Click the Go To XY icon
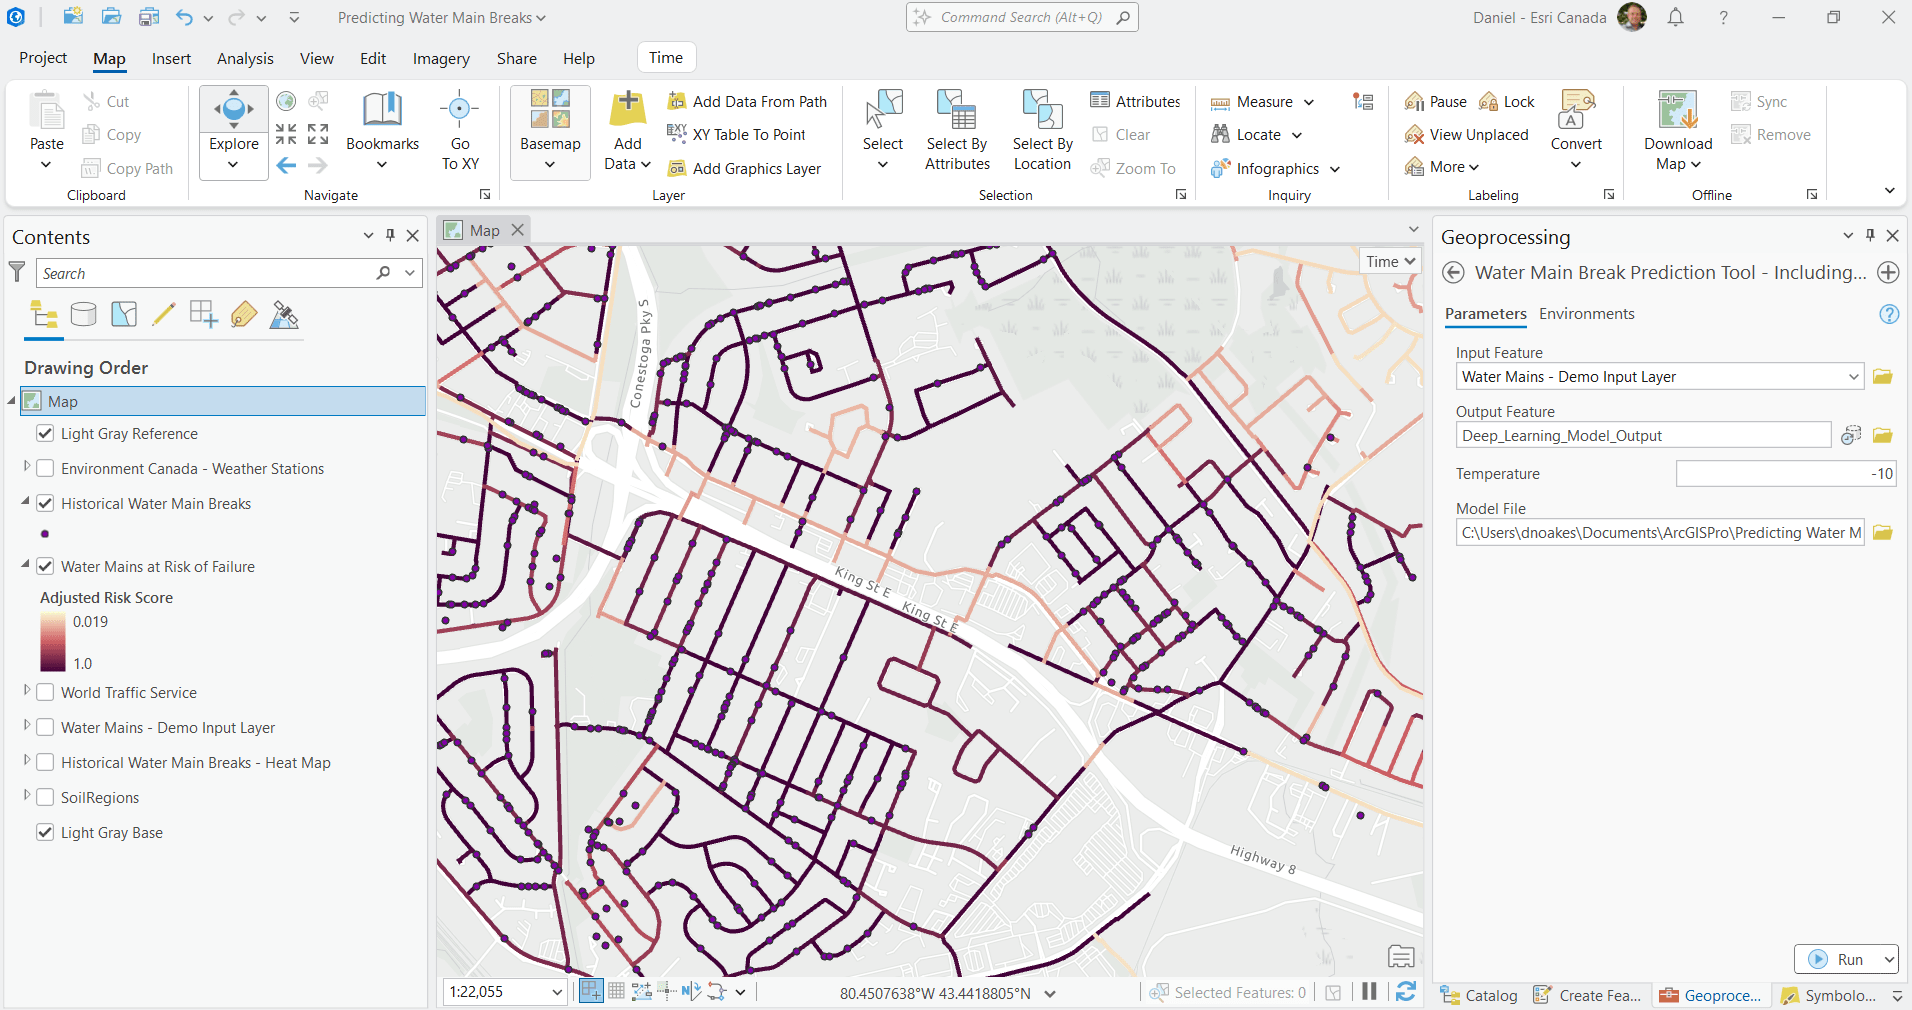The image size is (1912, 1010). pyautogui.click(x=460, y=110)
